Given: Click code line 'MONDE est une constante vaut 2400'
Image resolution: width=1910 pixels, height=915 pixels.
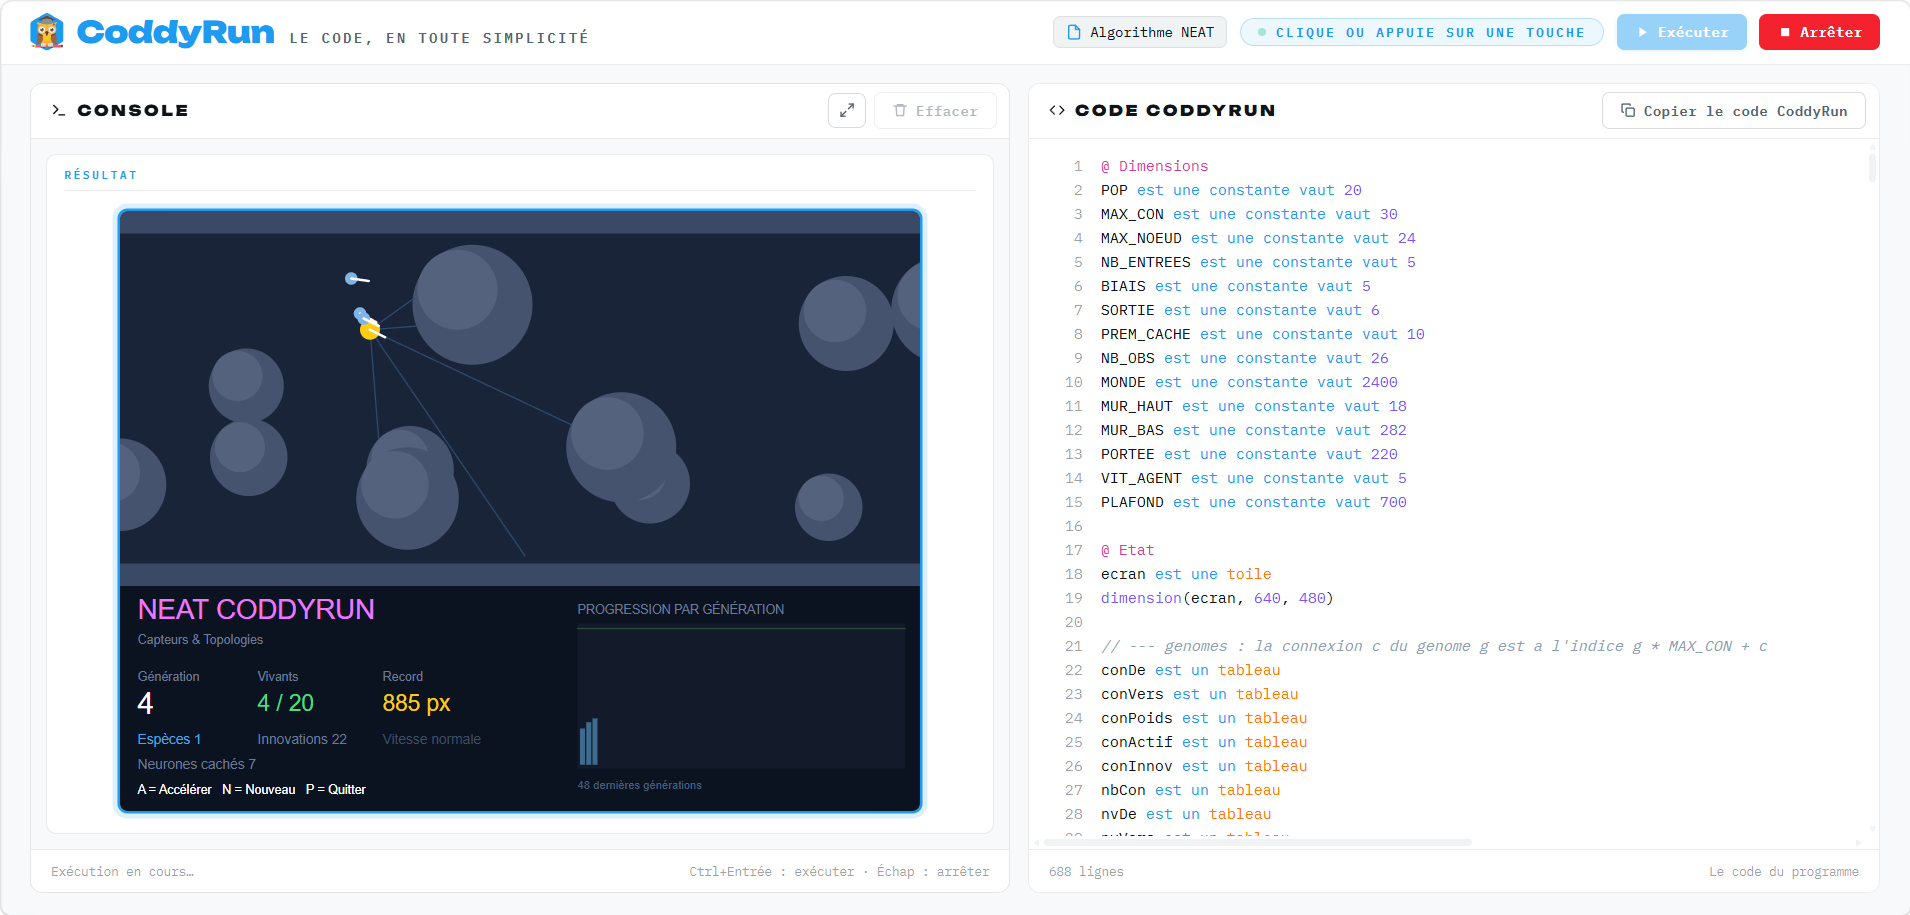Looking at the screenshot, I should [1249, 382].
